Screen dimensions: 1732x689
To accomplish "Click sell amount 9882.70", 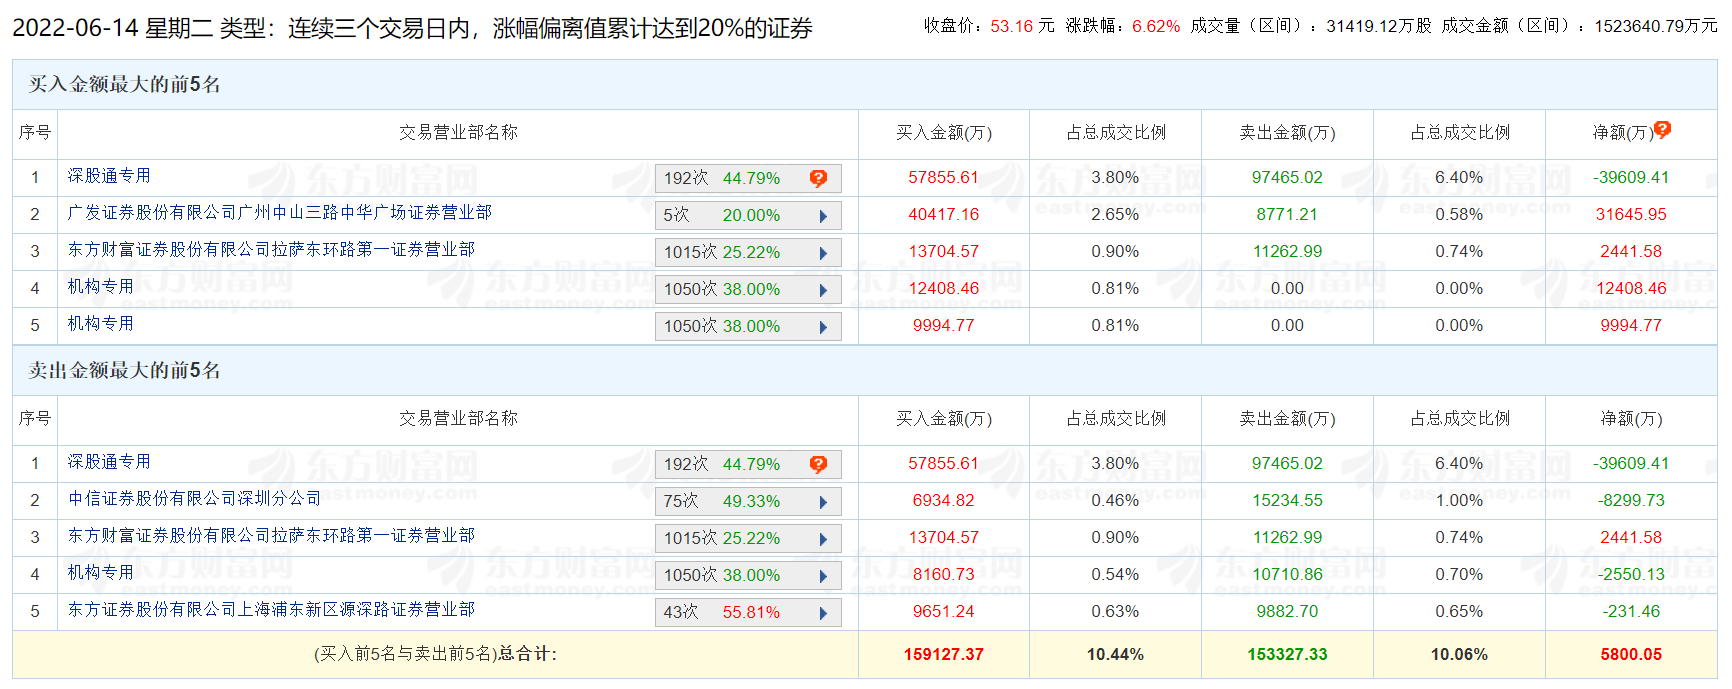I will (1287, 612).
